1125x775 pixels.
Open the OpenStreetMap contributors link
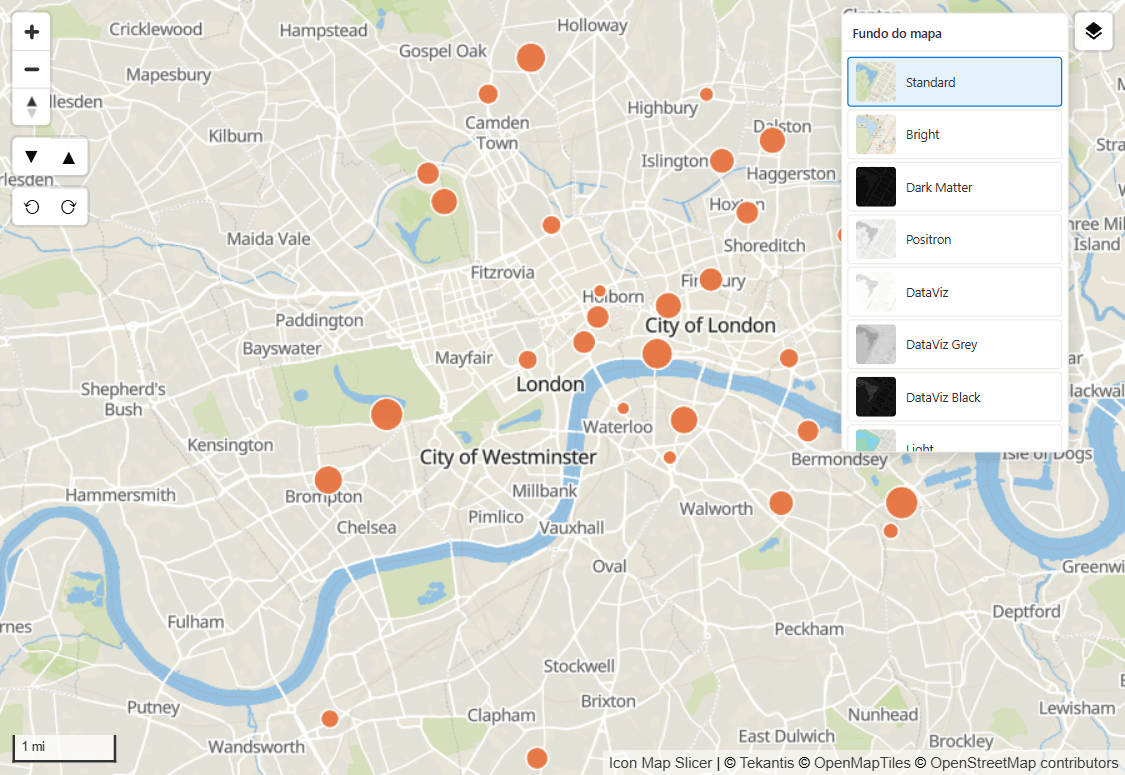pos(1024,763)
